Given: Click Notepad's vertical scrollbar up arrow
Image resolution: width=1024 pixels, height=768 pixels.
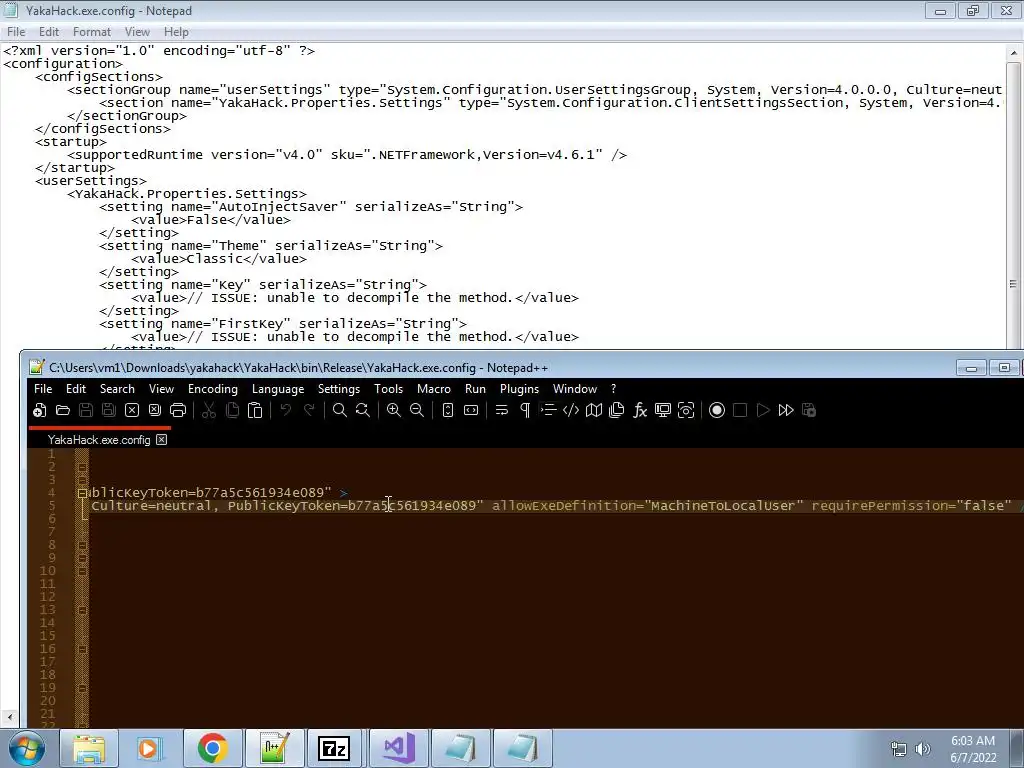Looking at the screenshot, I should 1014,52.
